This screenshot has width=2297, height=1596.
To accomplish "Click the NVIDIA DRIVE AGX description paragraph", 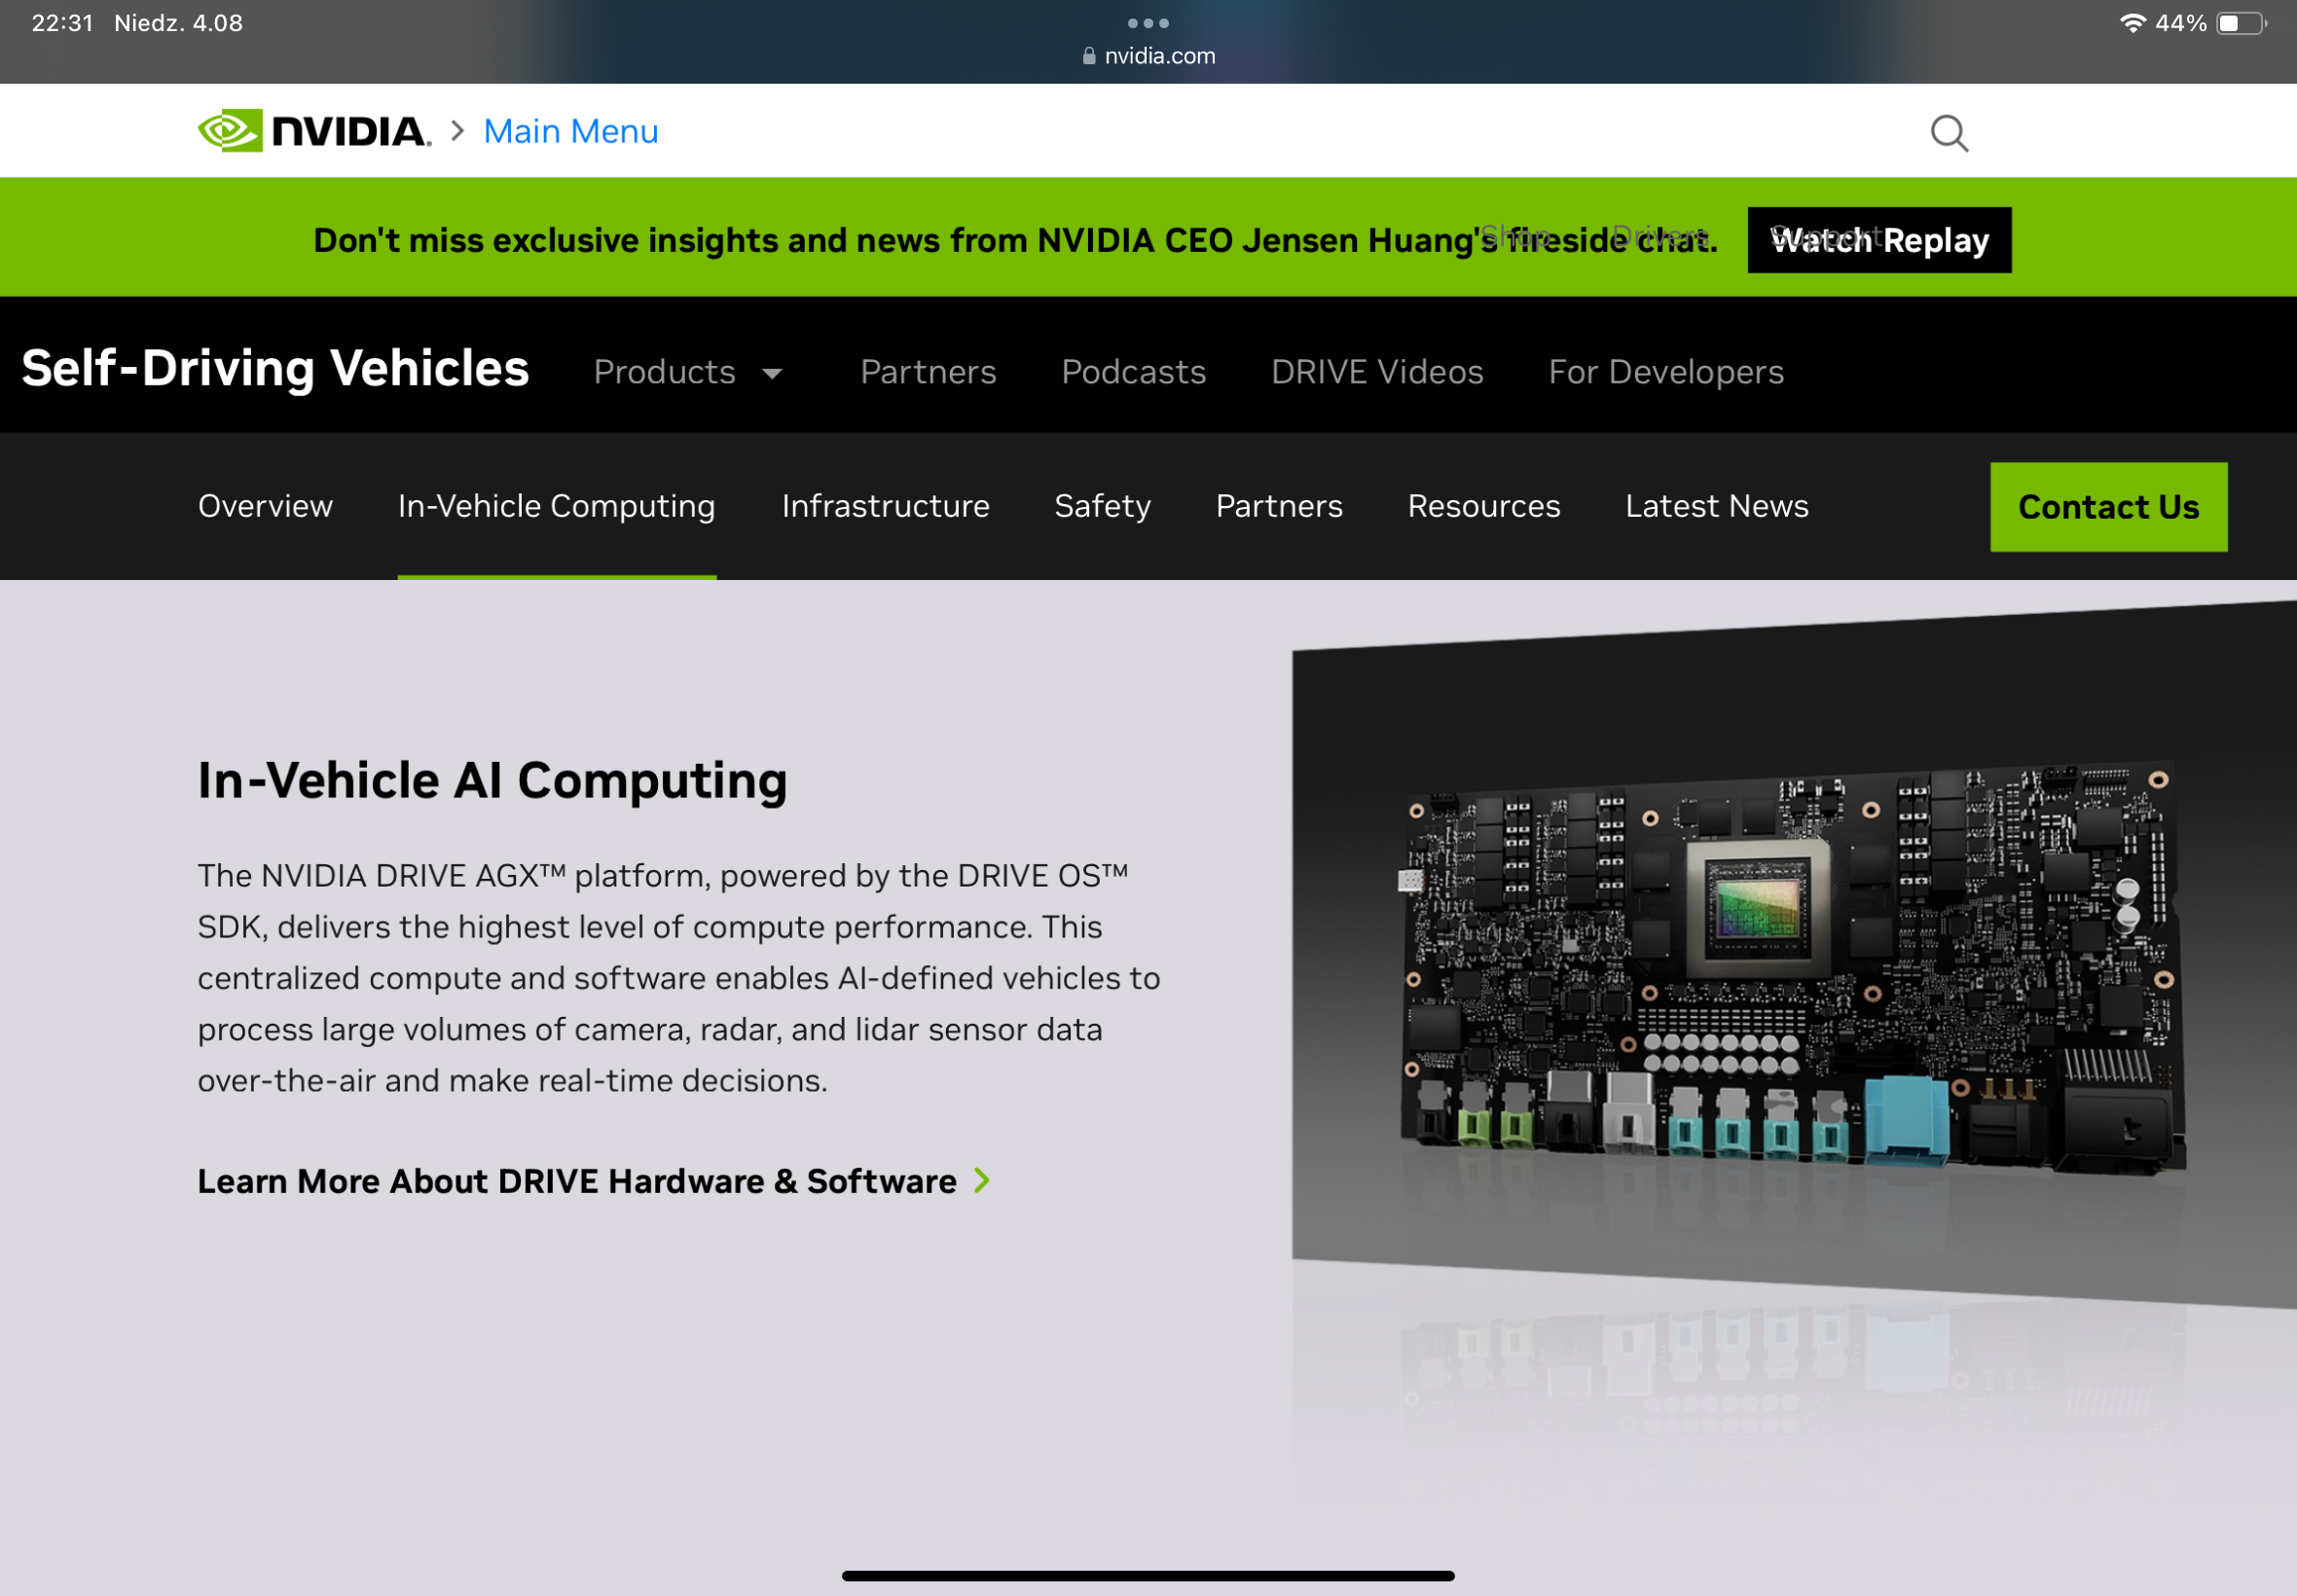I will coord(679,978).
